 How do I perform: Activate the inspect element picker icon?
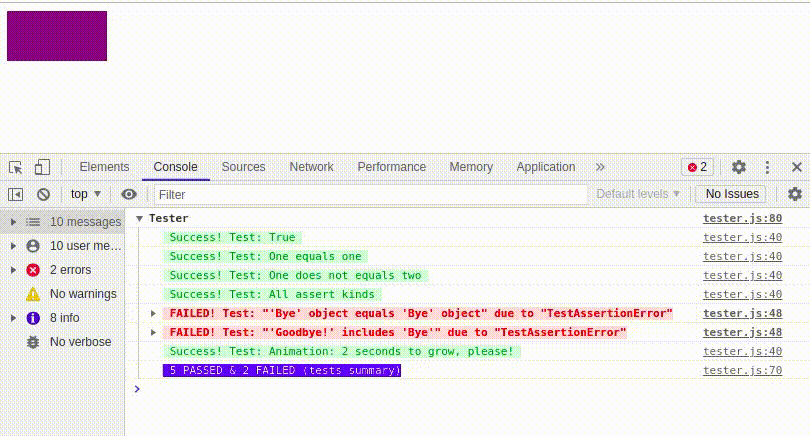pos(15,167)
